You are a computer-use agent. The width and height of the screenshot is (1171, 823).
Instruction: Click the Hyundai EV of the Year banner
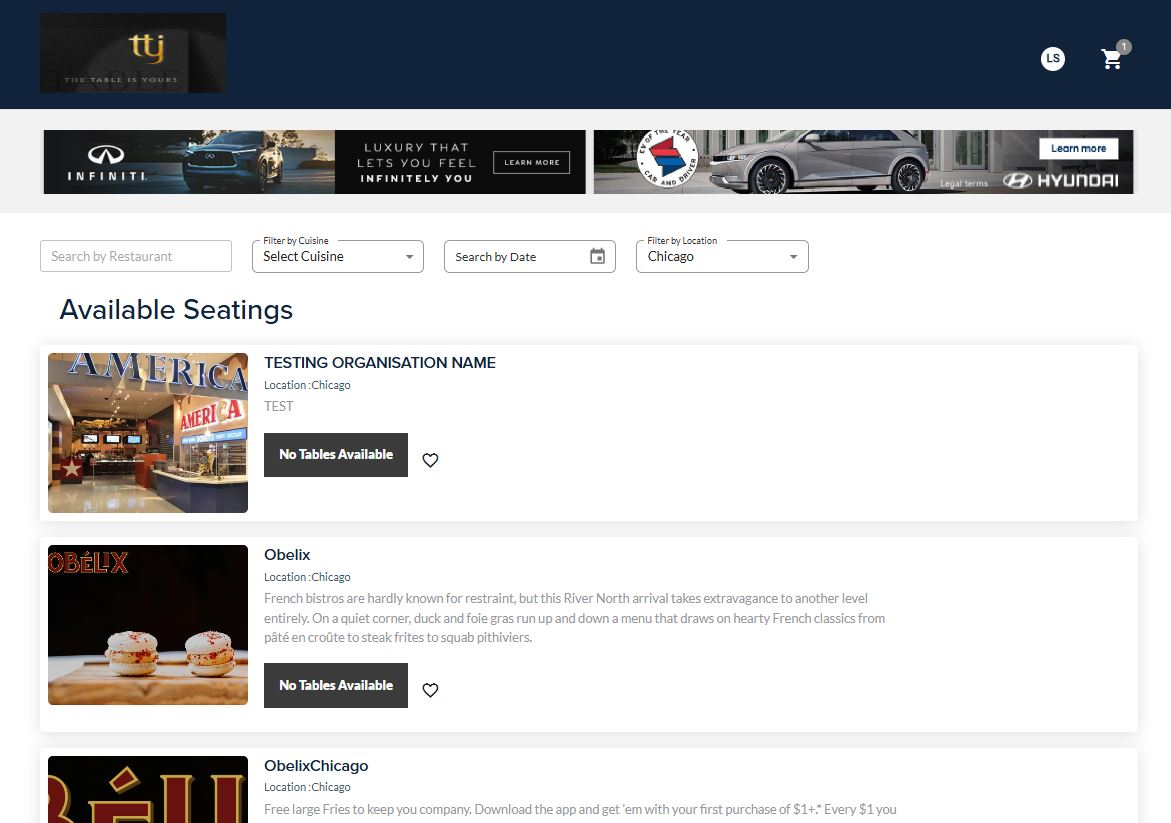pos(863,162)
